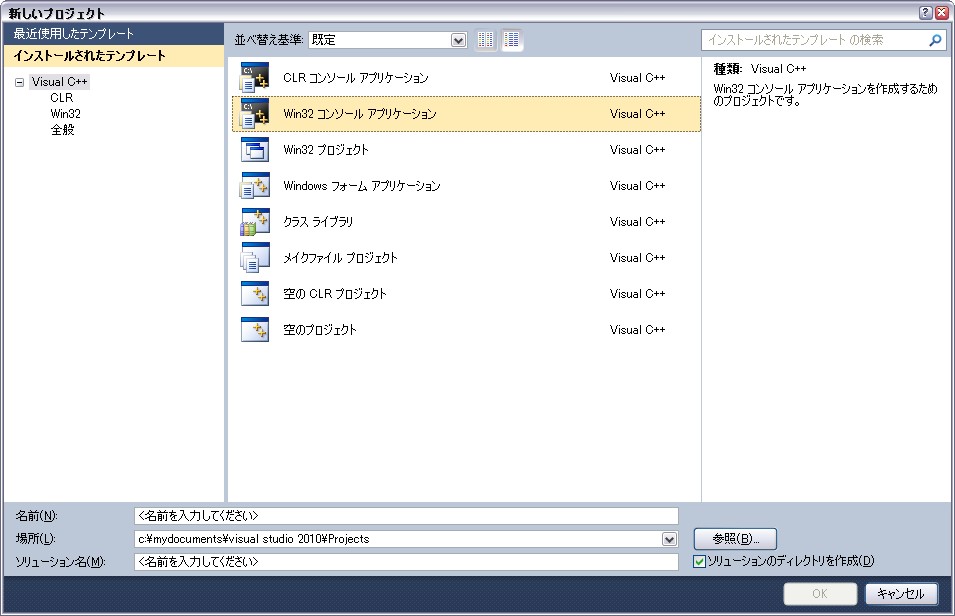Focus the ソリューション名 input field
The image size is (955, 616).
coord(406,561)
